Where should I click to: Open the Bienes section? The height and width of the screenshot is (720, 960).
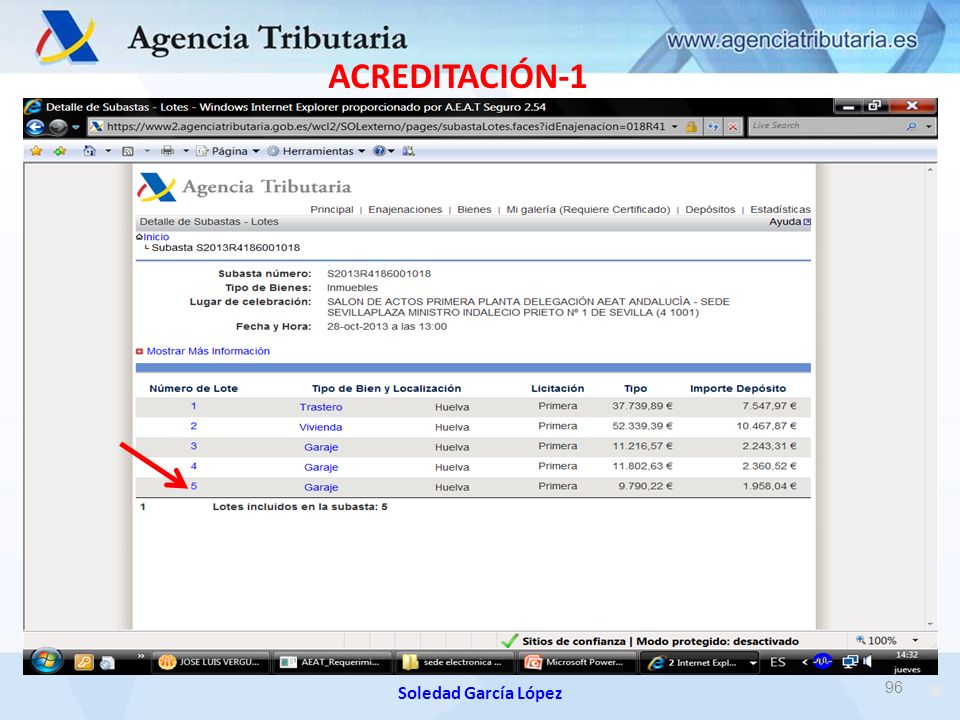(x=474, y=209)
